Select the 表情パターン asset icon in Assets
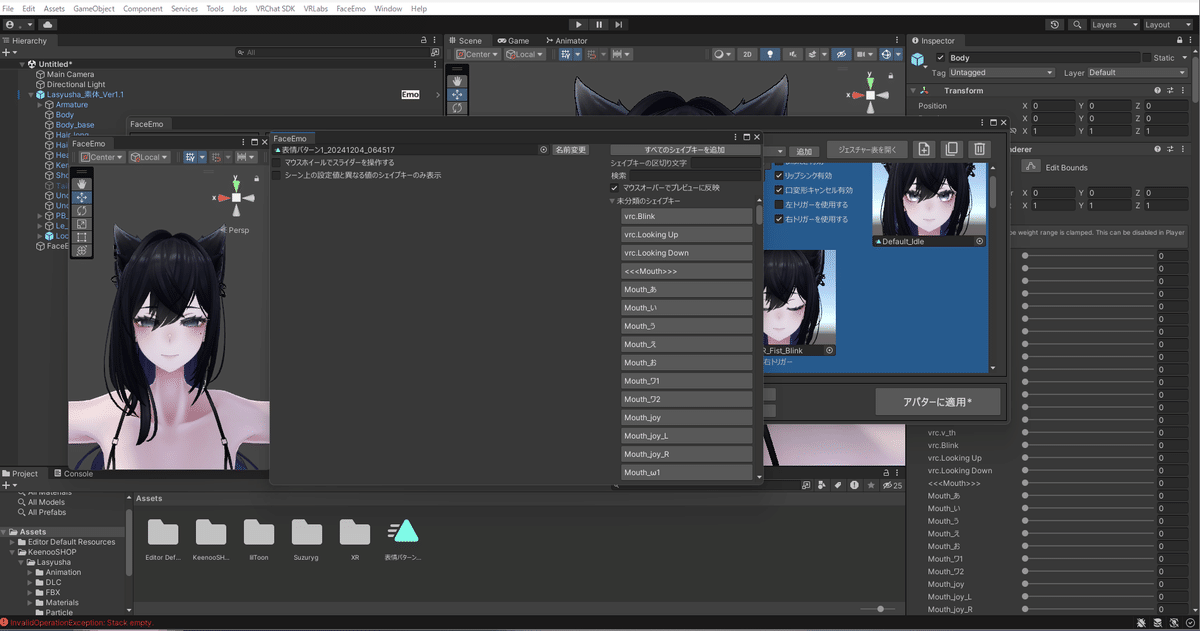 pos(403,532)
